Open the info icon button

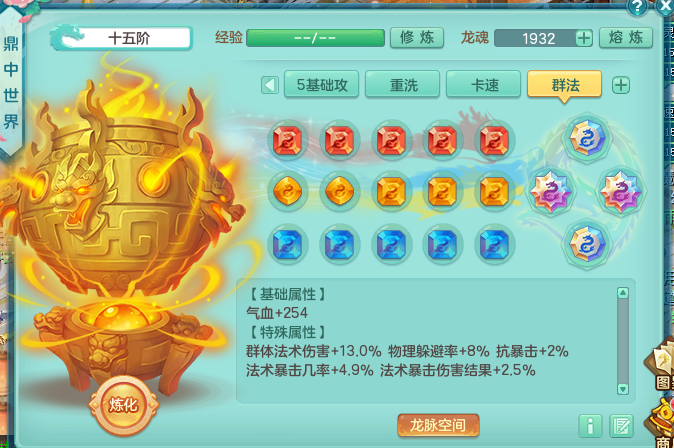pyautogui.click(x=590, y=426)
